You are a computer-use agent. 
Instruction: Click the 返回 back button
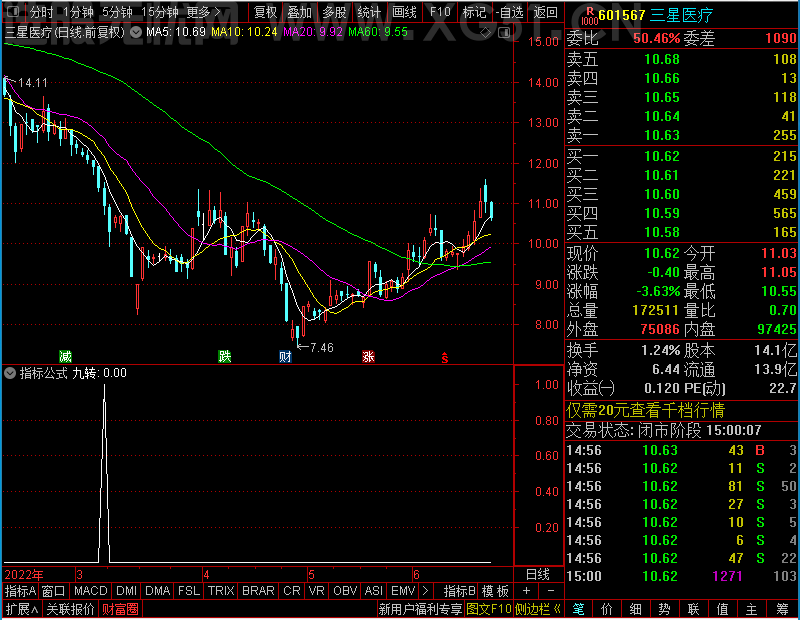pos(545,12)
